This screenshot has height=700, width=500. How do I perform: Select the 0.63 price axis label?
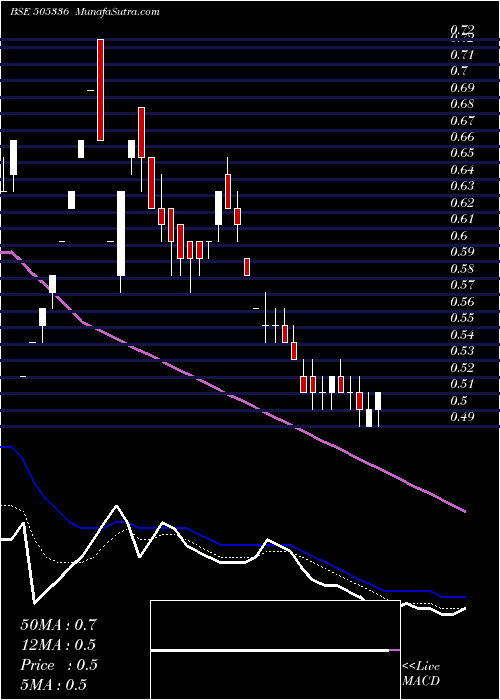tap(462, 186)
